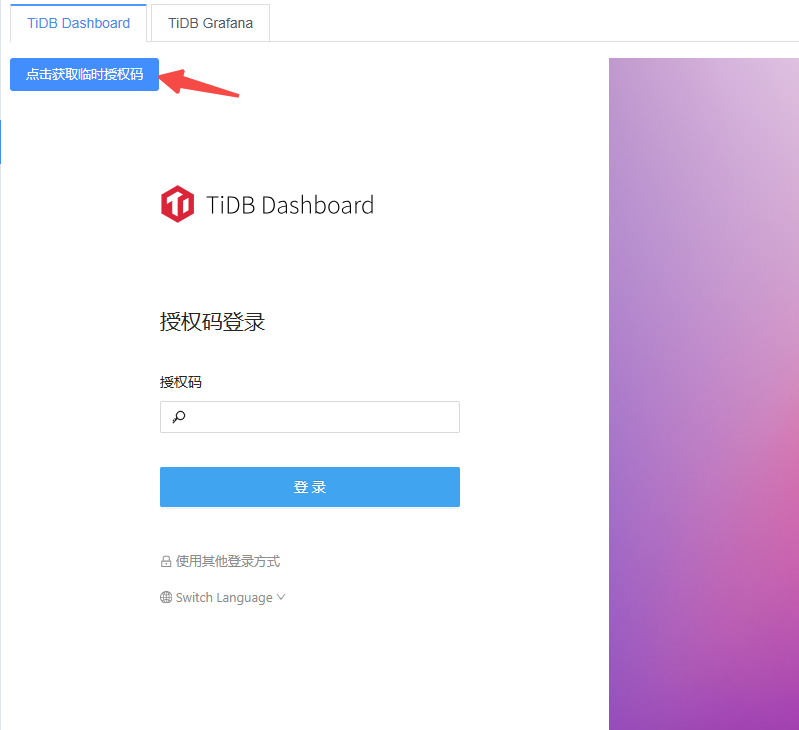This screenshot has height=730, width=799.
Task: Click the red TiDB hexagon logo
Action: pos(177,204)
